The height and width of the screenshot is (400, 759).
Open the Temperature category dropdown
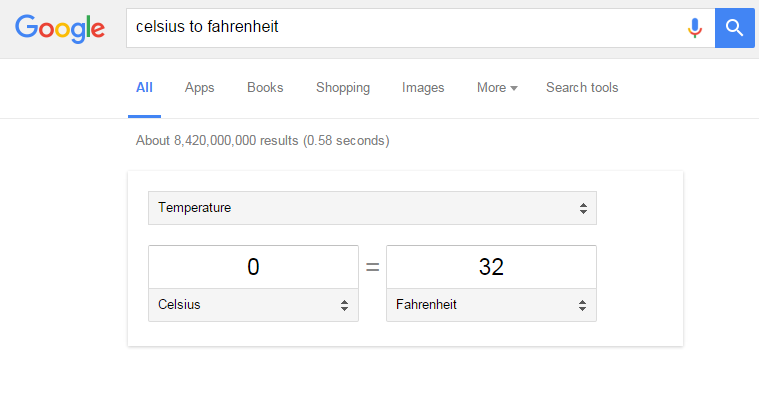(372, 208)
